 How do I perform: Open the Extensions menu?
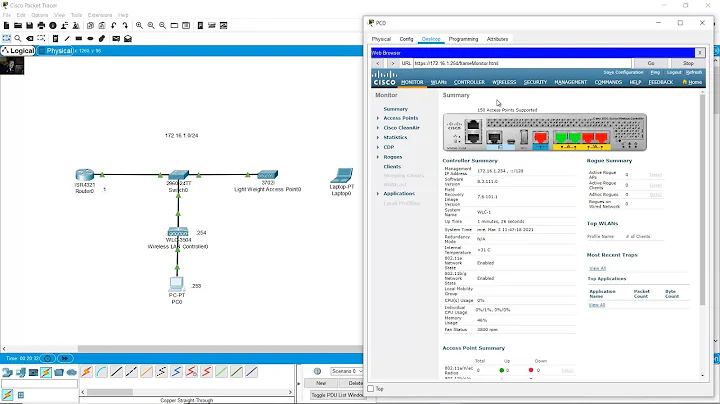coord(100,15)
